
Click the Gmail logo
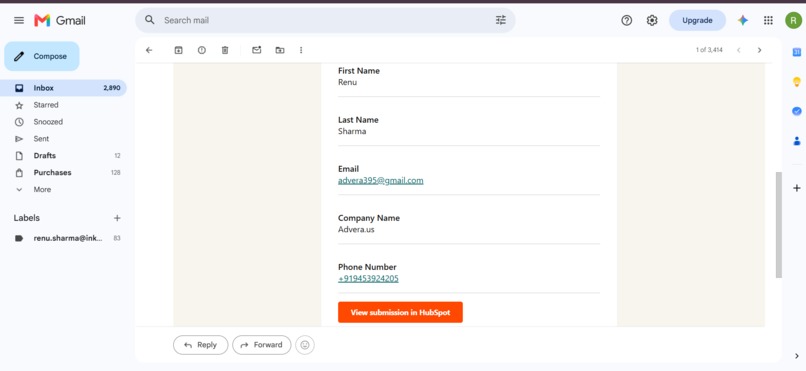60,21
